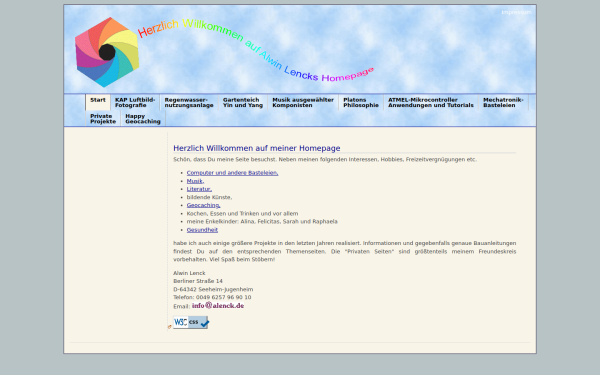Click the info@alenck.de email image
Viewport: 600px width, 375px height.
coord(218,305)
